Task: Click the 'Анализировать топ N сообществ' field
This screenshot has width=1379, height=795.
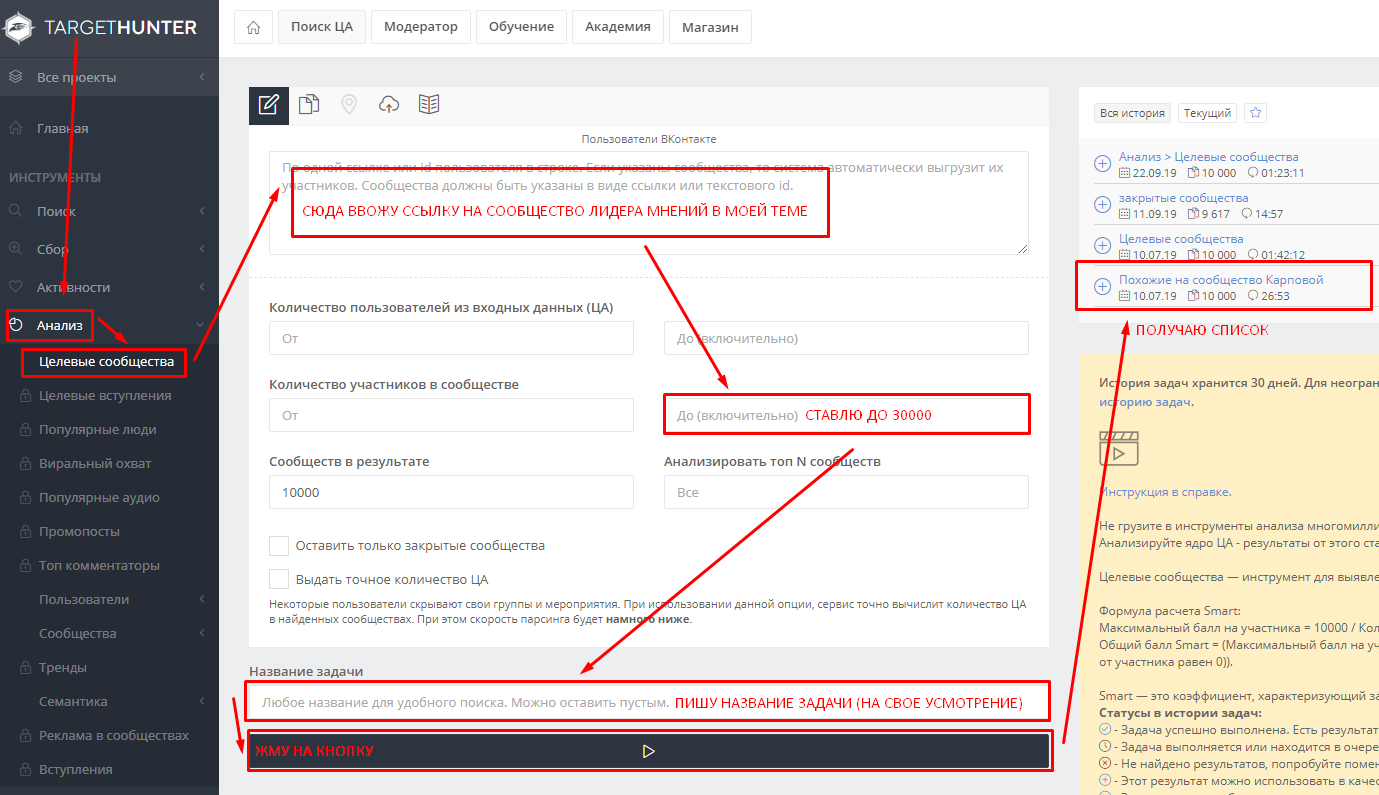Action: pyautogui.click(x=846, y=492)
